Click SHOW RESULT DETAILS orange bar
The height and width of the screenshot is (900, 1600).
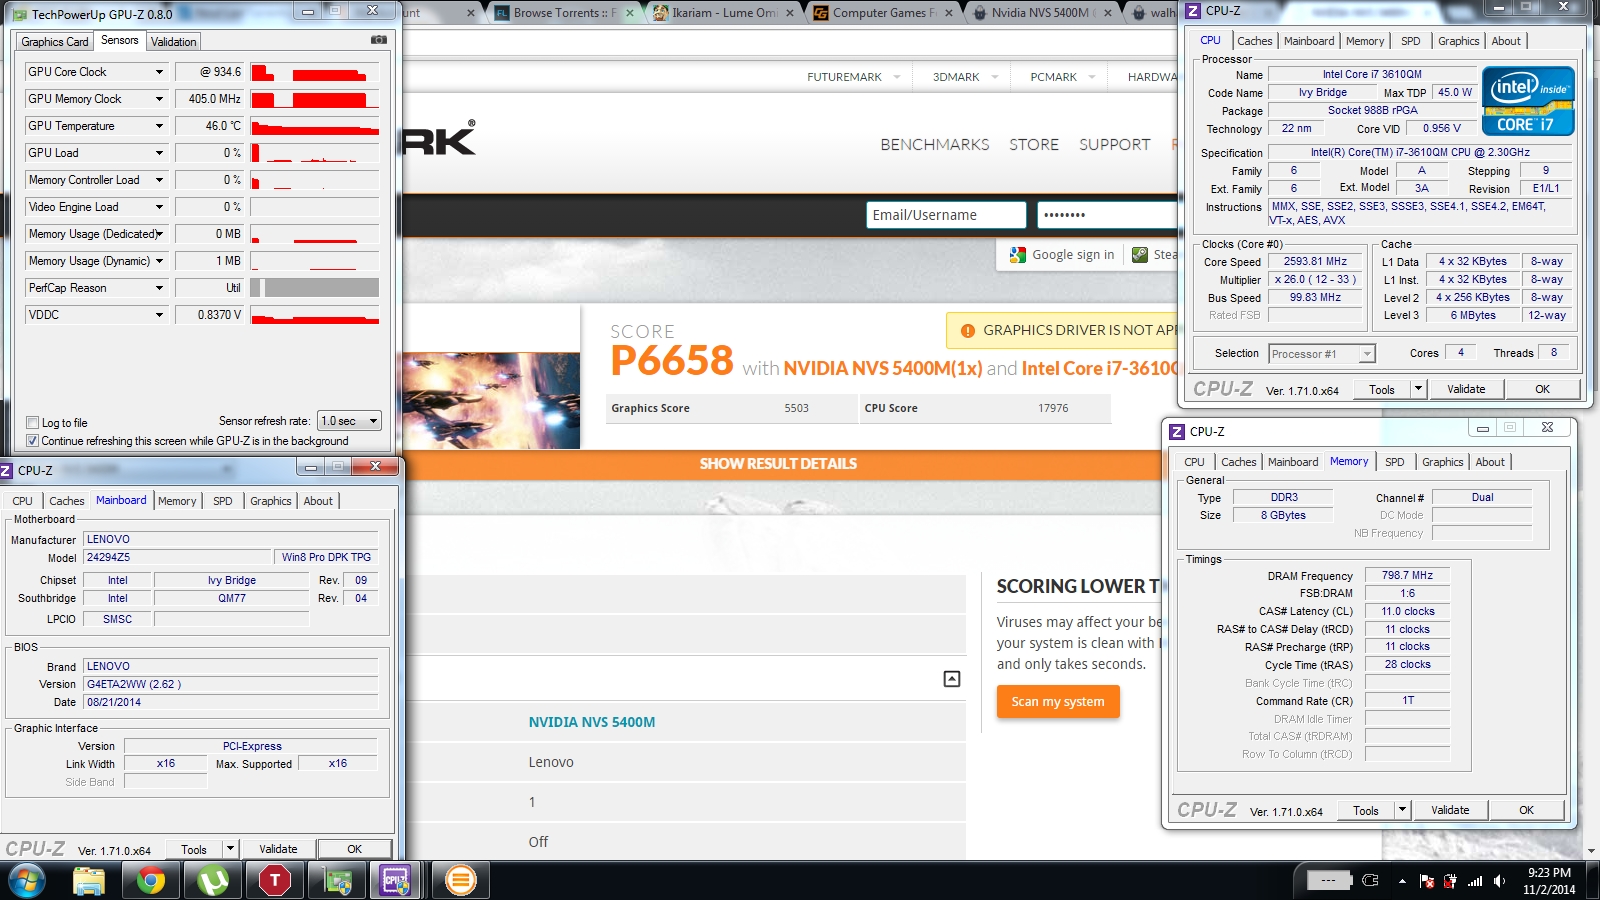click(778, 464)
